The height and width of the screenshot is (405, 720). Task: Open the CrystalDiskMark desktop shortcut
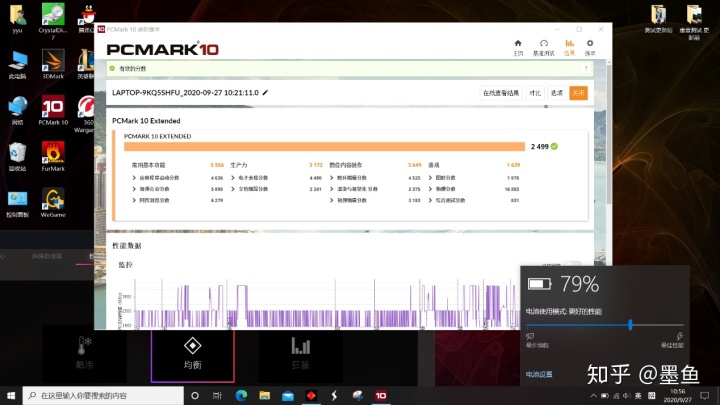53,21
